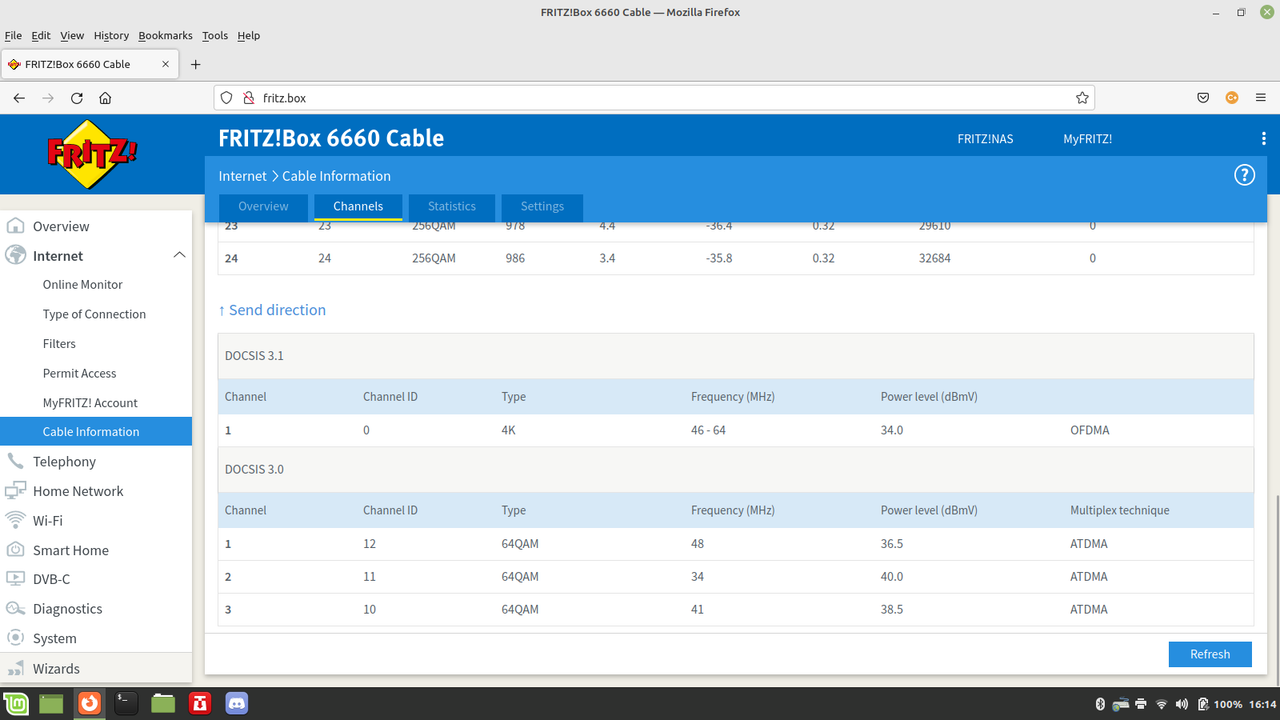
Task: Click the DOCSIS 3.0 section label
Action: 254,469
